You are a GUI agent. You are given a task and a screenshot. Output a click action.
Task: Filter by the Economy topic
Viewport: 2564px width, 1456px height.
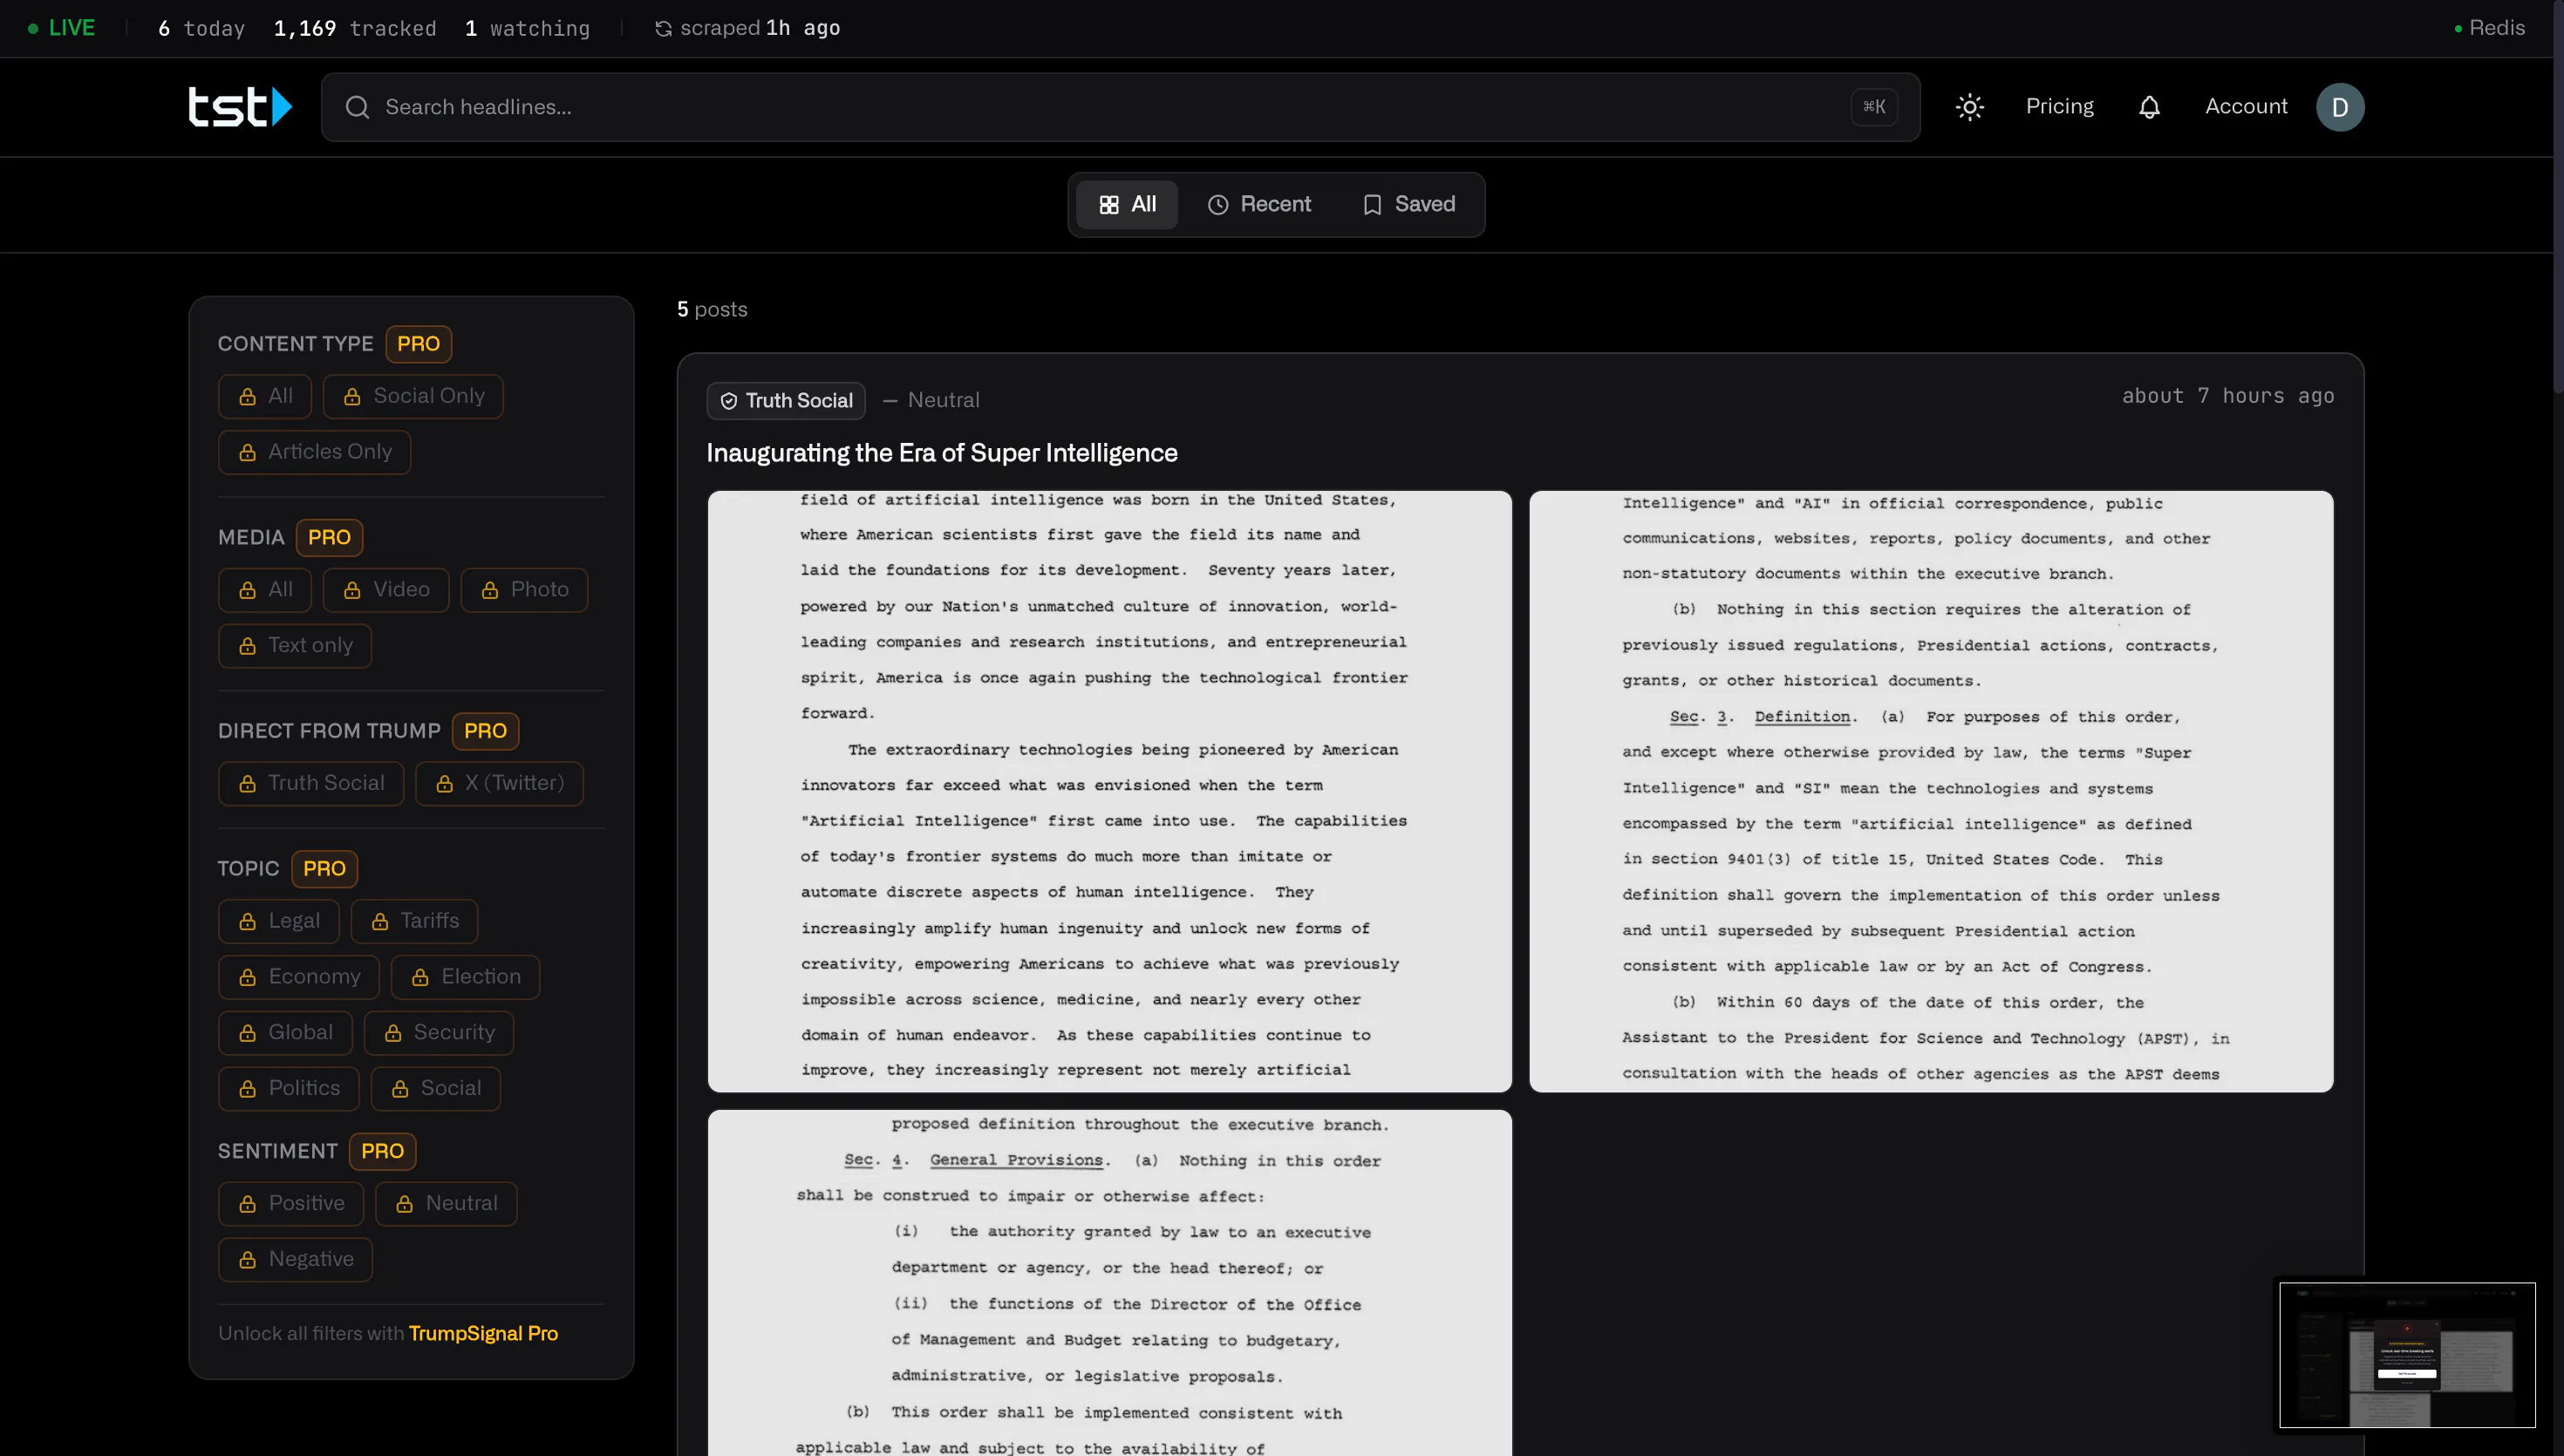(299, 977)
